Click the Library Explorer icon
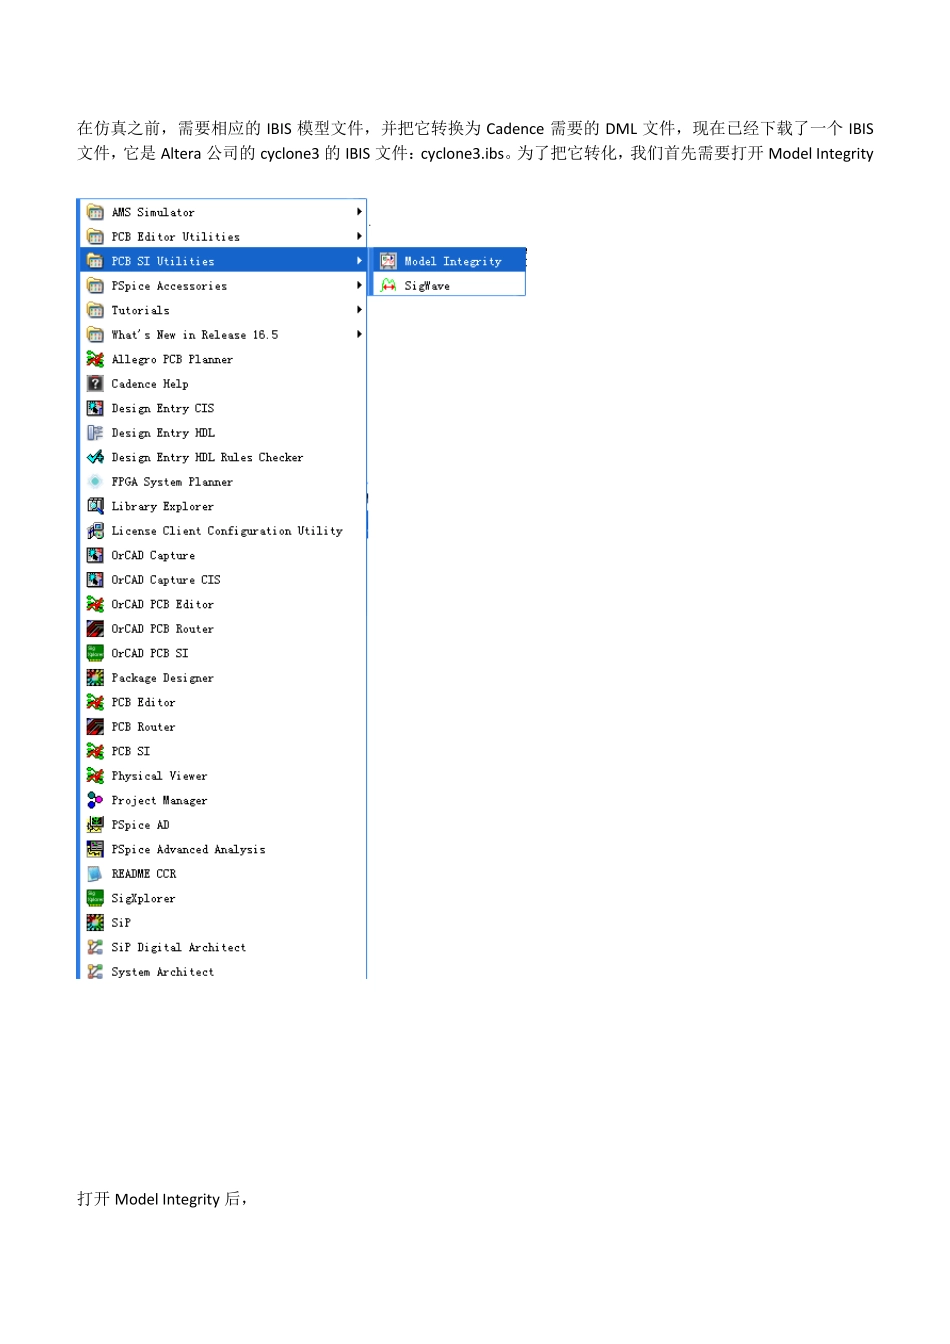The image size is (950, 1344). pos(95,506)
